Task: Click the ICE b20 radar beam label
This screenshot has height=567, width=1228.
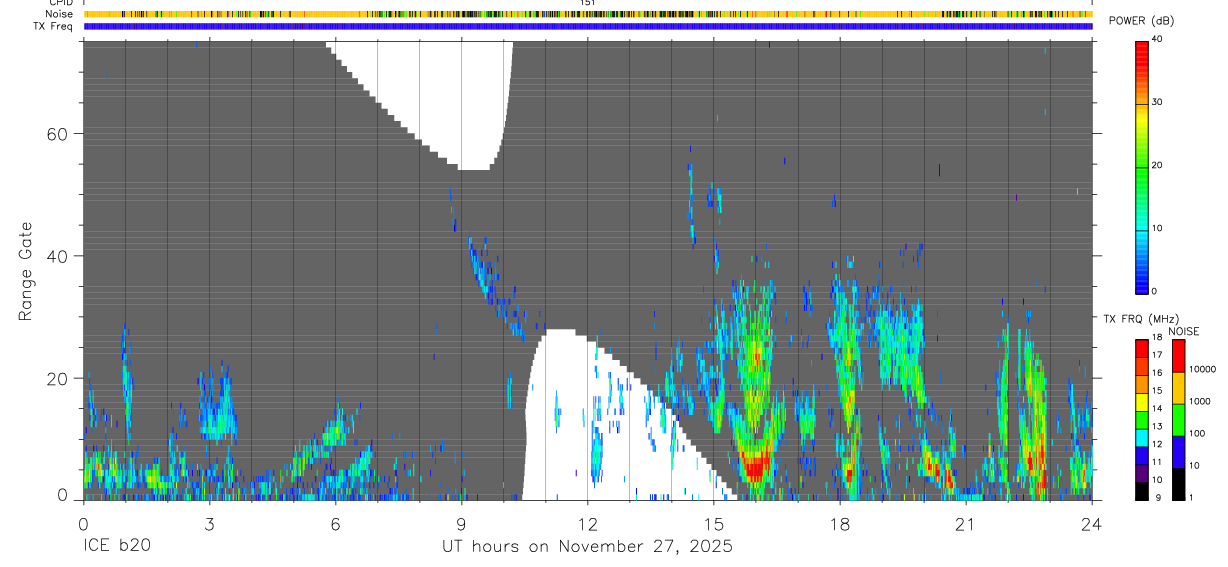Action: (116, 547)
